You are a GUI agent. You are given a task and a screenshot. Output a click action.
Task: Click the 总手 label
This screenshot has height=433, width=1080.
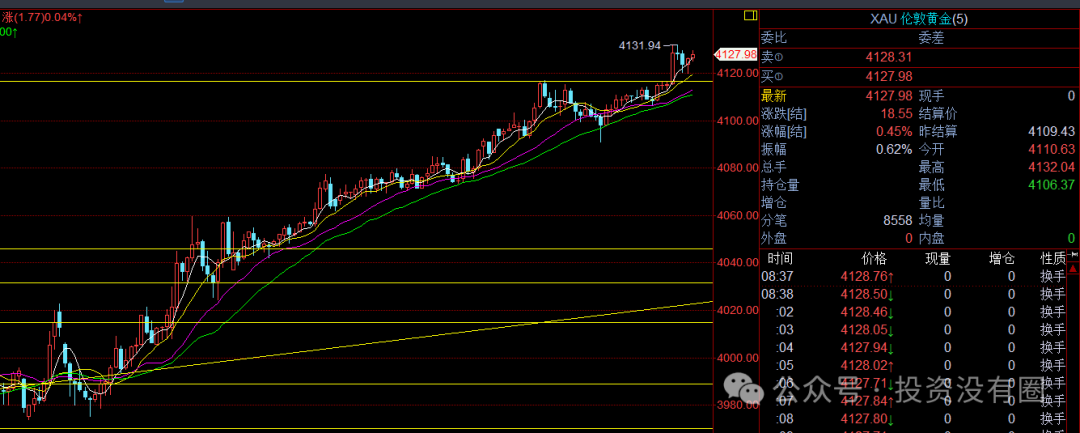click(773, 167)
